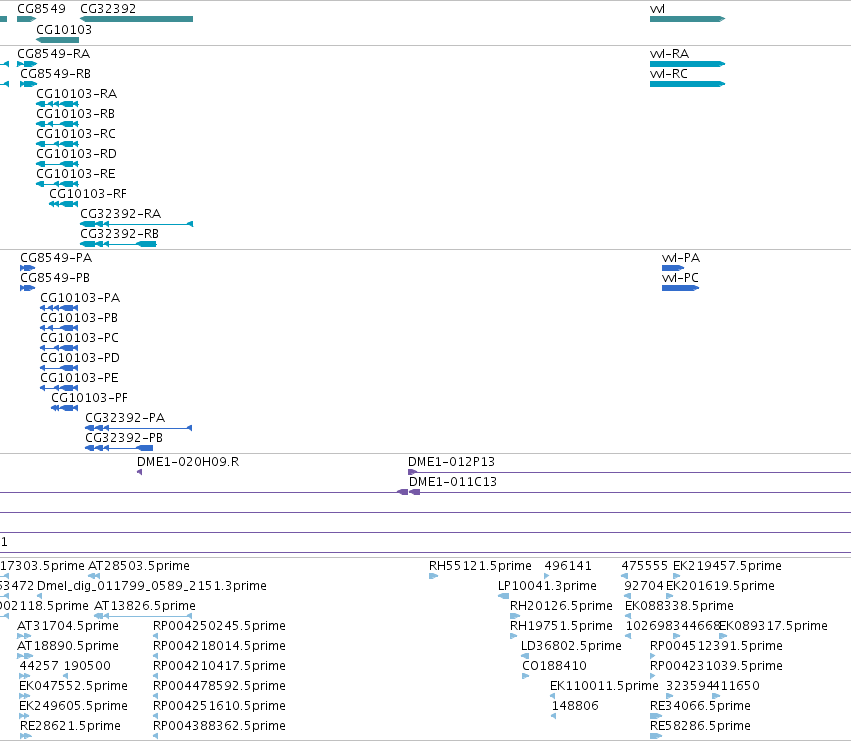The height and width of the screenshot is (741, 851).
Task: Open the CG32392-RB transcript
Action: tap(118, 244)
